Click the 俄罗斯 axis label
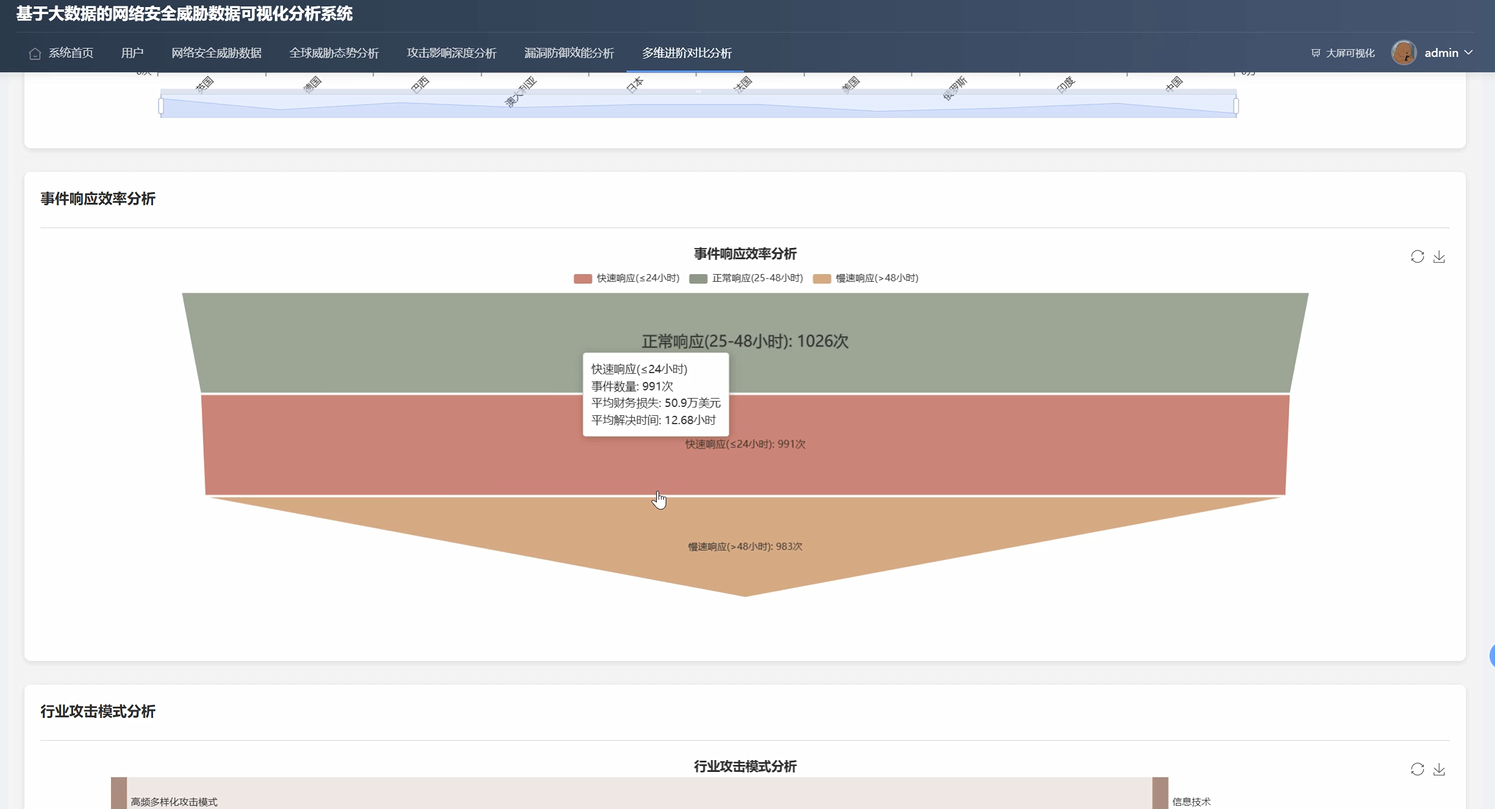Viewport: 1495px width, 809px height. (955, 88)
